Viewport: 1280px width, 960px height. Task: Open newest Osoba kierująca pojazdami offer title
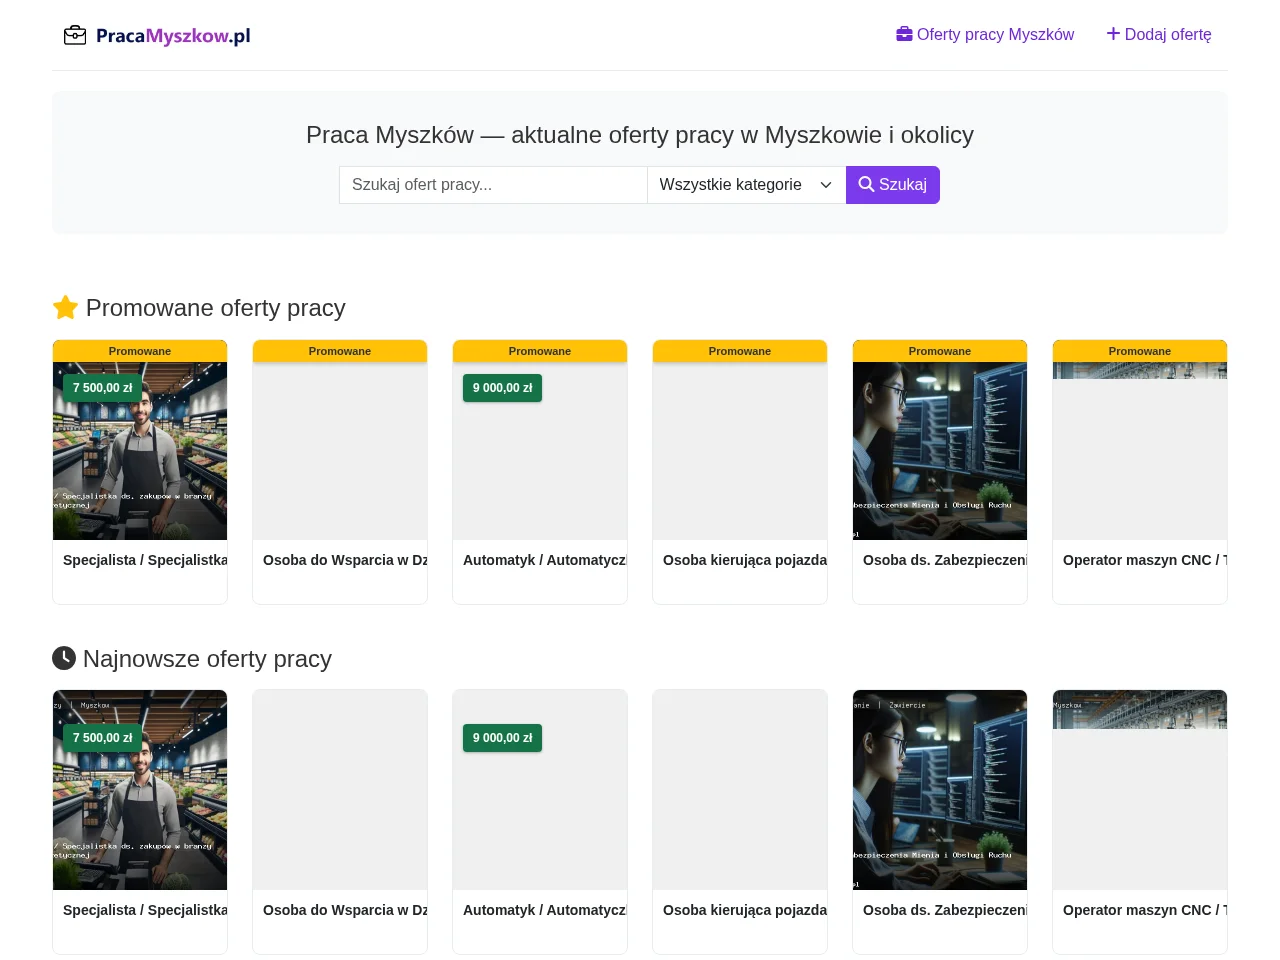pyautogui.click(x=745, y=910)
